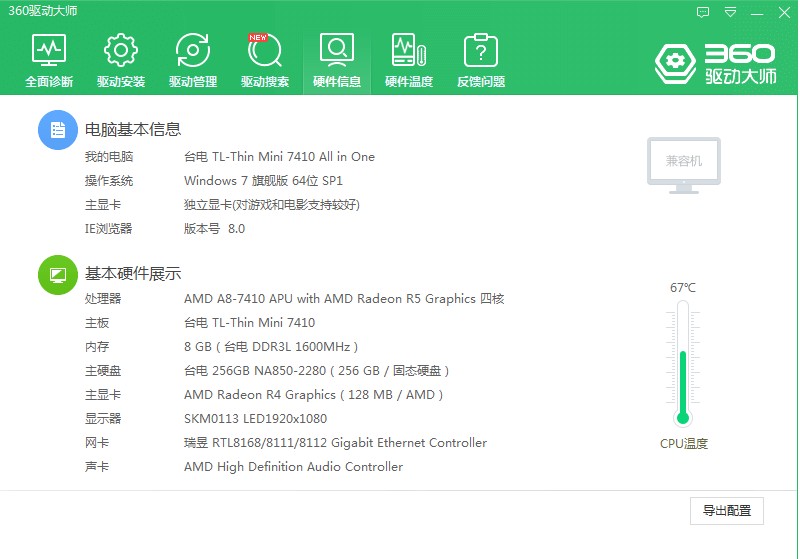The image size is (800, 559).
Task: Click the 主硬盘 label
Action: [103, 371]
